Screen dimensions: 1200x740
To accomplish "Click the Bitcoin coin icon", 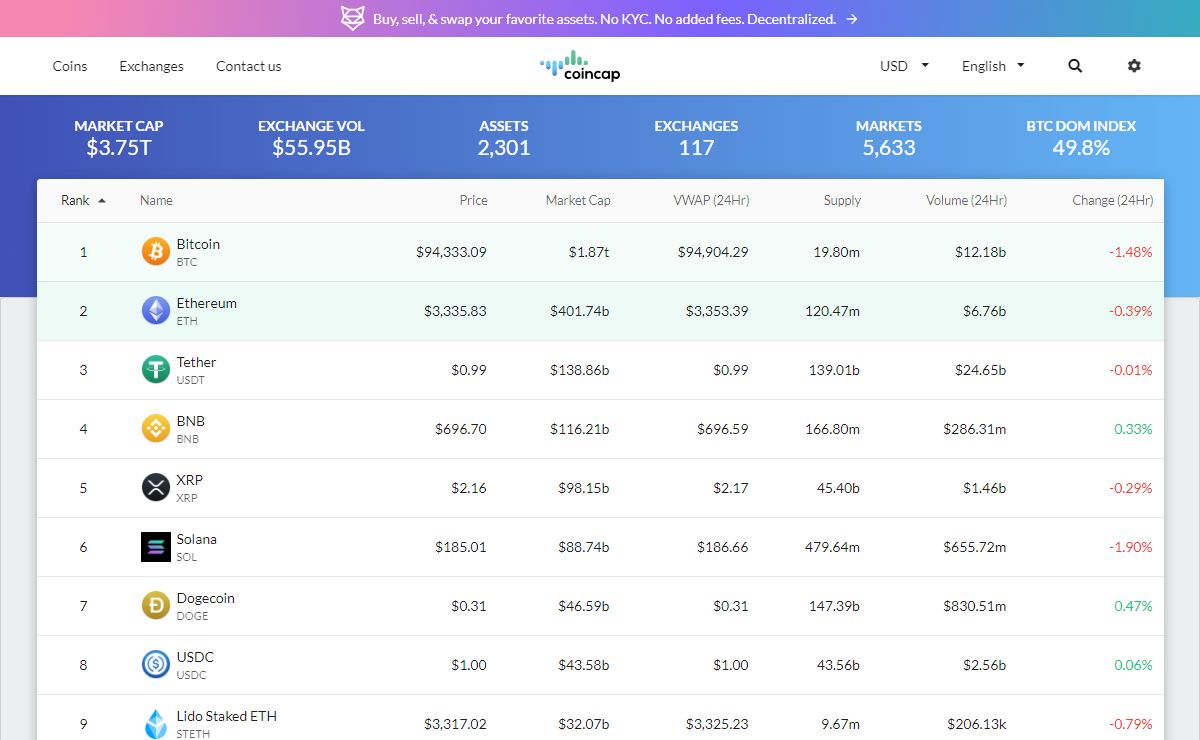I will [x=155, y=252].
